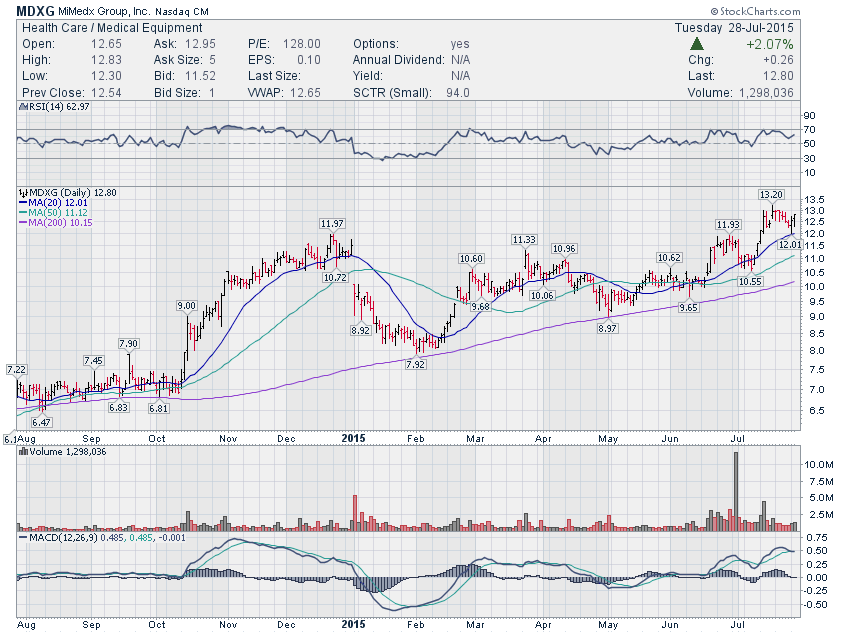This screenshot has width=850, height=633.
Task: Click the MACD(12,26,9) legend label
Action: tap(63, 538)
